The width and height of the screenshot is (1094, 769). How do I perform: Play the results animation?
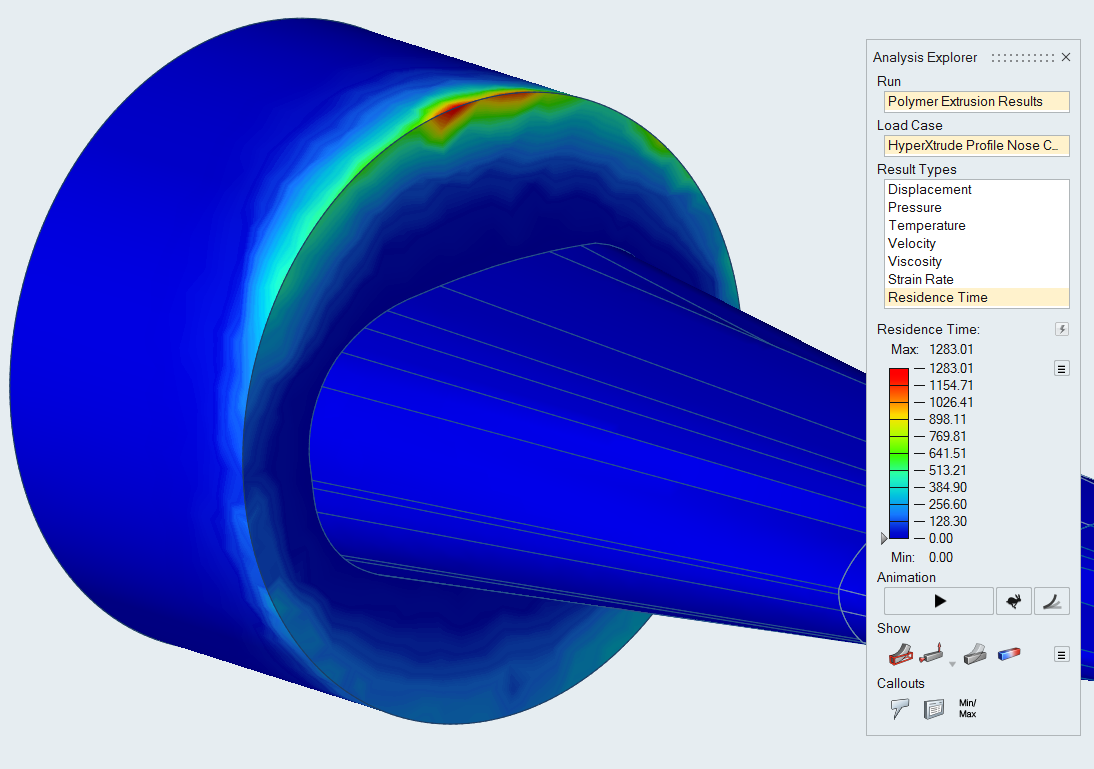coord(938,601)
